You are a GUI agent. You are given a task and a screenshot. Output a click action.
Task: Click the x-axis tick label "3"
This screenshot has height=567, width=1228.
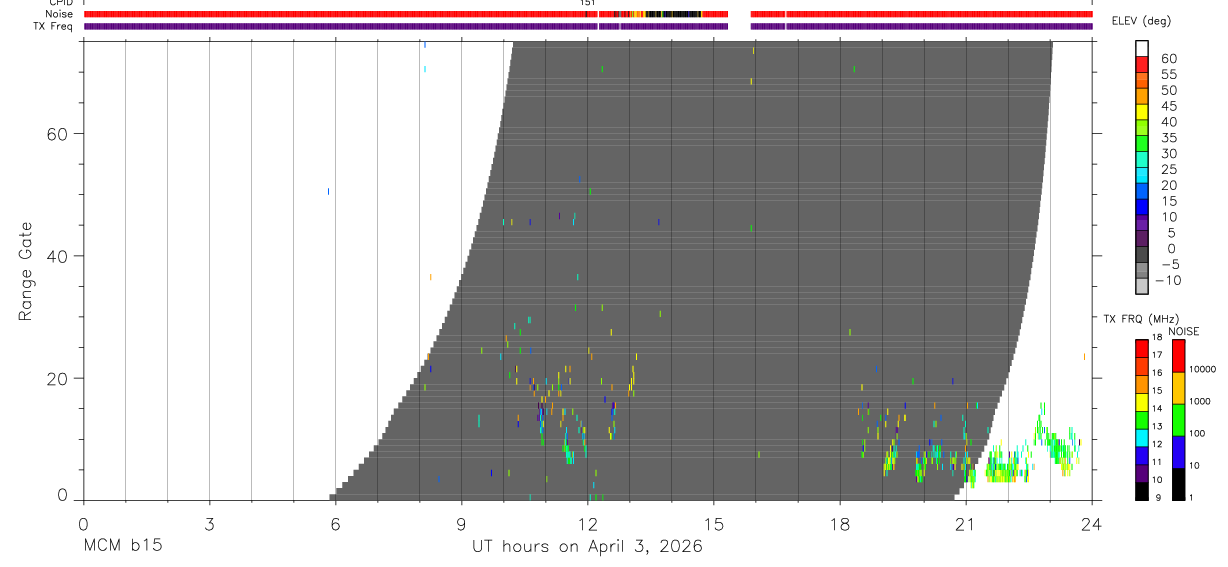tap(209, 522)
